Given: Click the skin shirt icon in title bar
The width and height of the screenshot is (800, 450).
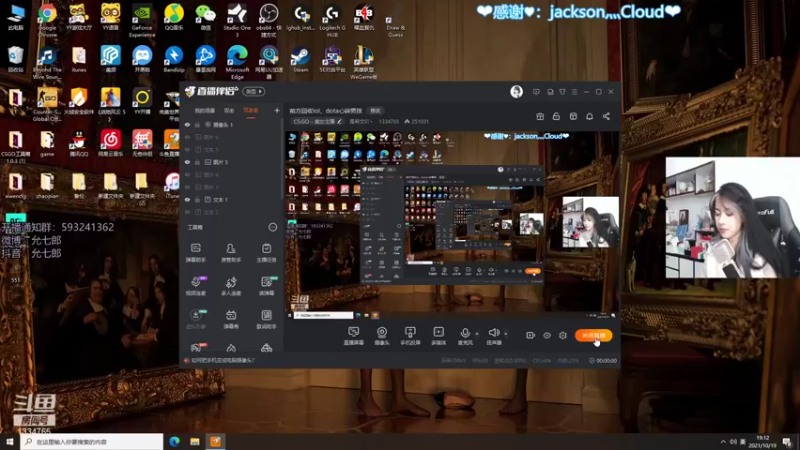Looking at the screenshot, I should 562,92.
